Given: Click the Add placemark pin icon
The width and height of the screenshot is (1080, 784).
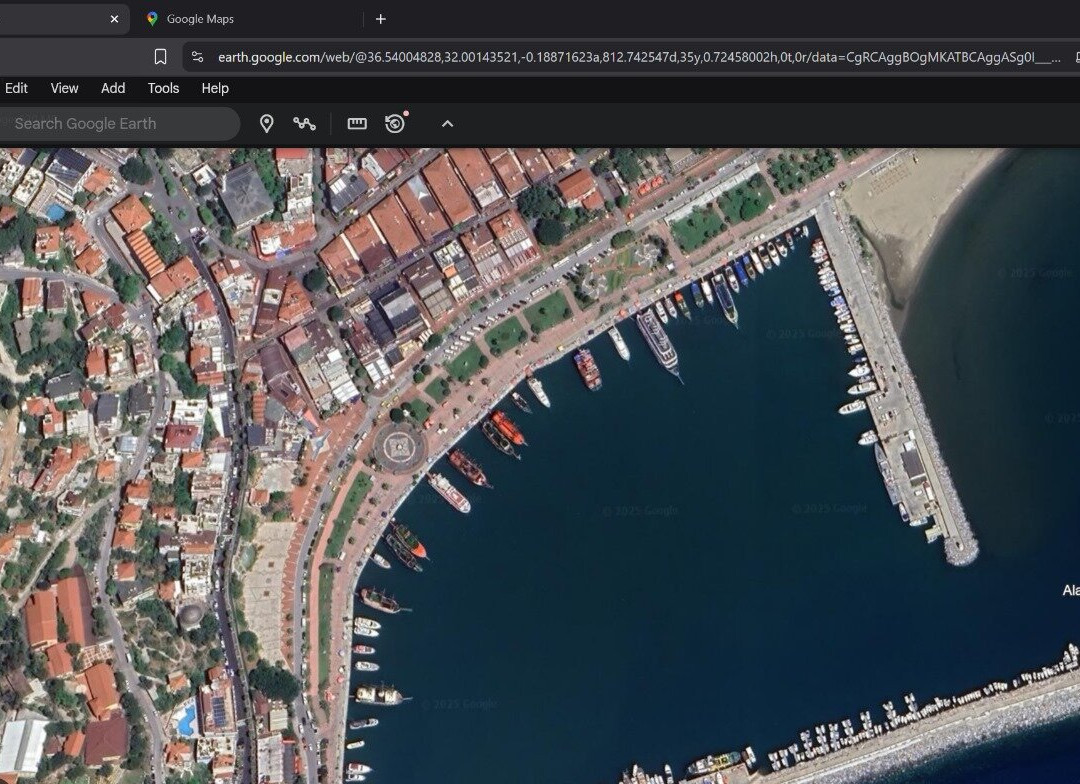Looking at the screenshot, I should (x=266, y=123).
